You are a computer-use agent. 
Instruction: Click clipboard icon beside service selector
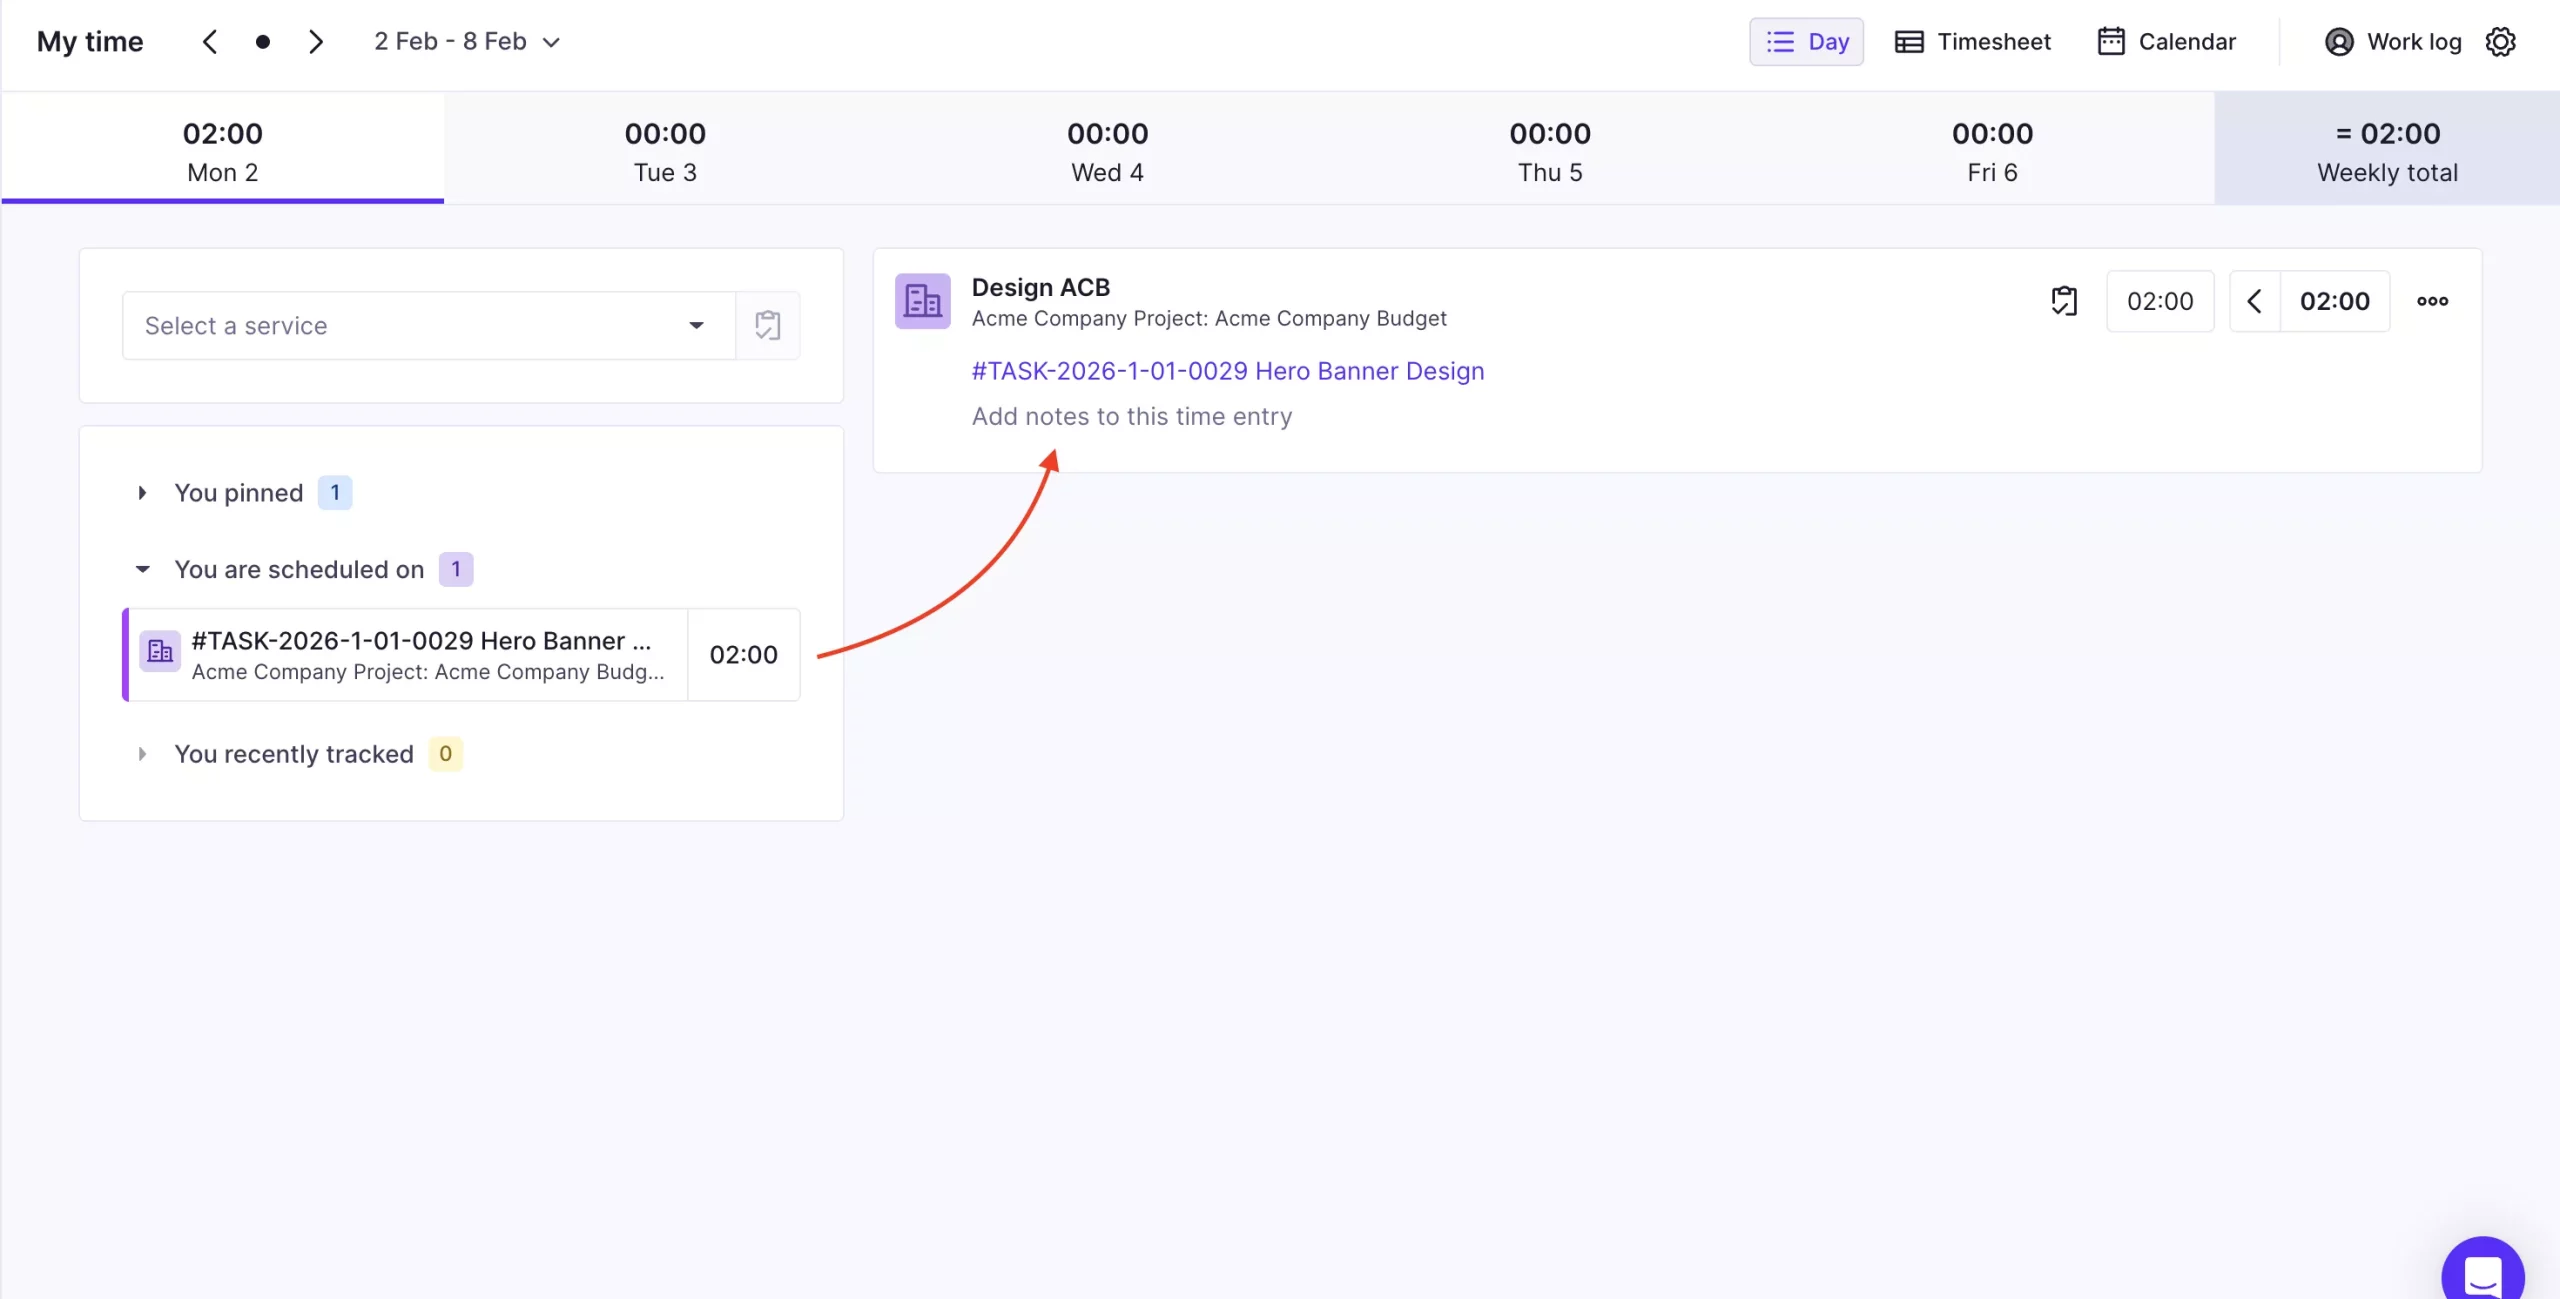767,326
